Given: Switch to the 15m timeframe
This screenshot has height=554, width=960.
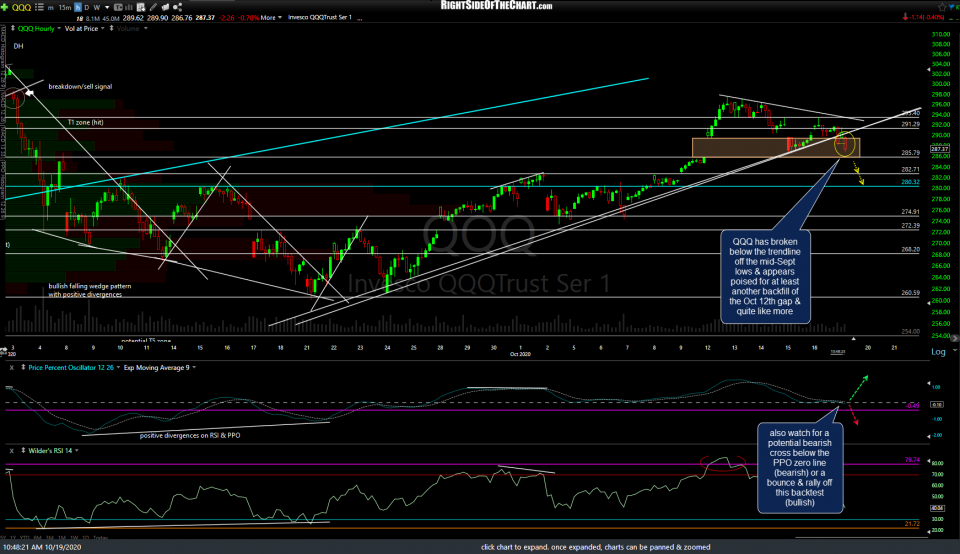Looking at the screenshot, I should pyautogui.click(x=65, y=7).
